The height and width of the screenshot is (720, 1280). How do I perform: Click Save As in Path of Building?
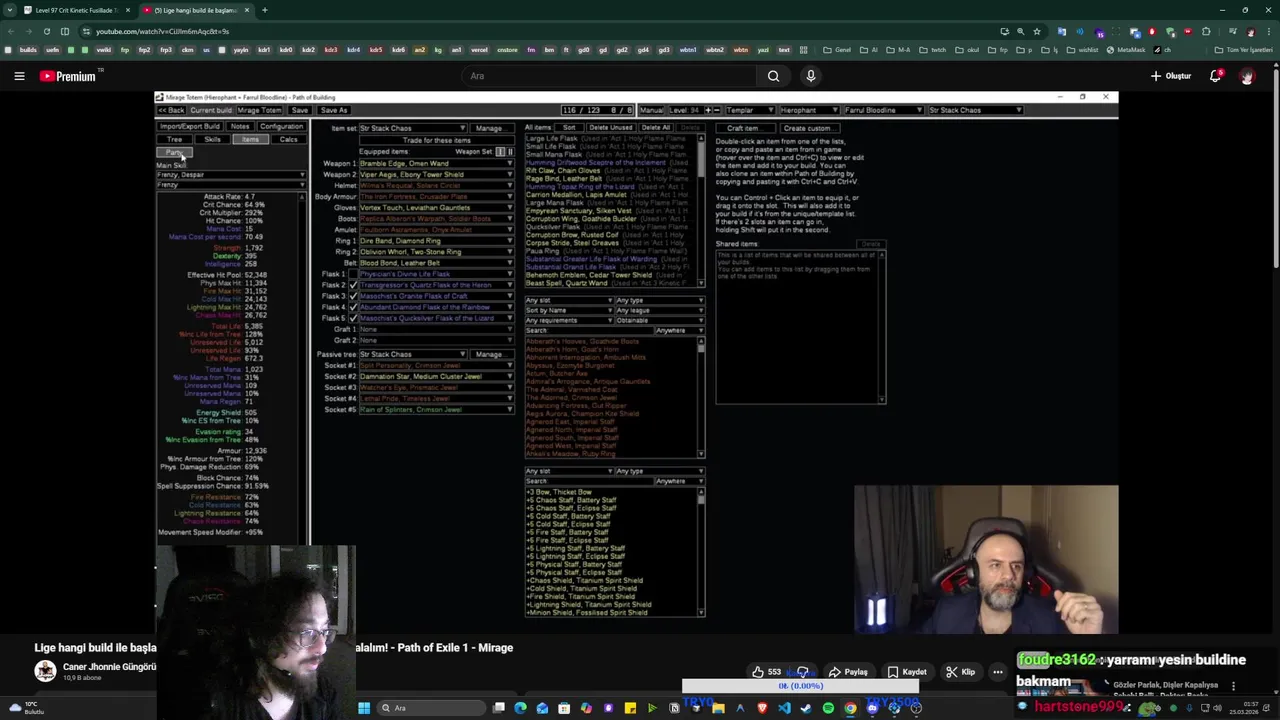tap(334, 110)
